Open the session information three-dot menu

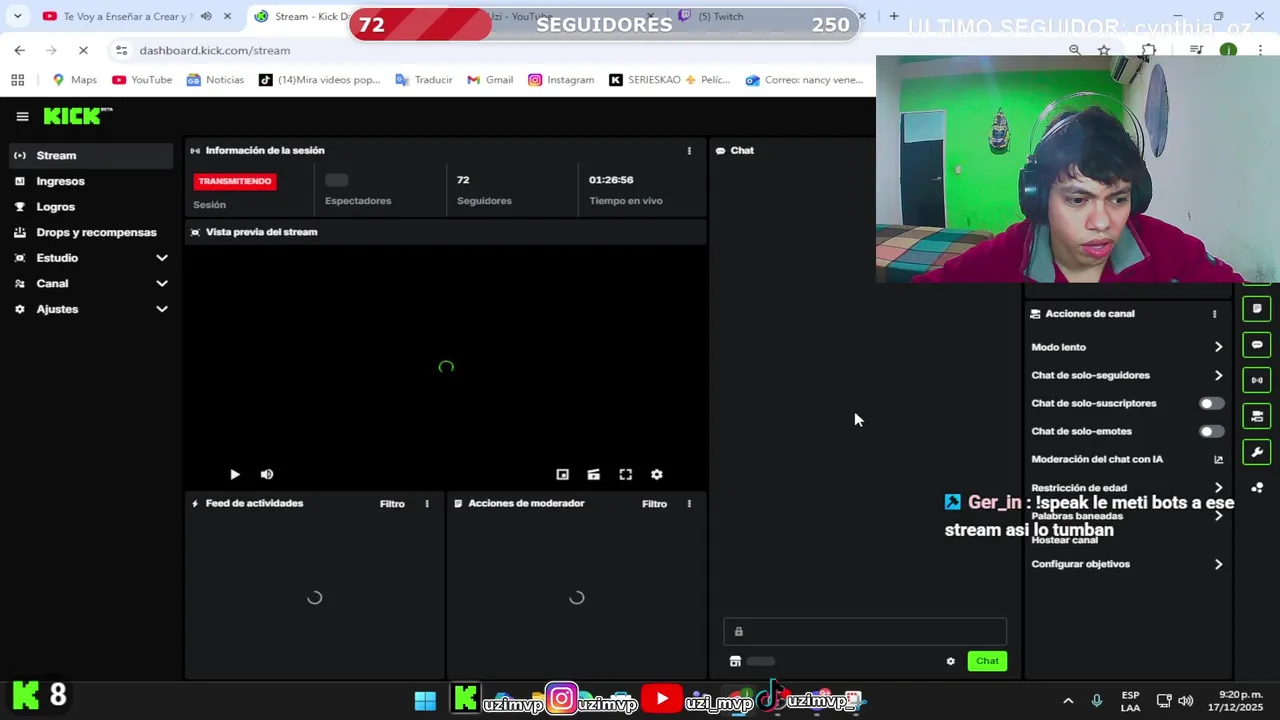tap(689, 150)
